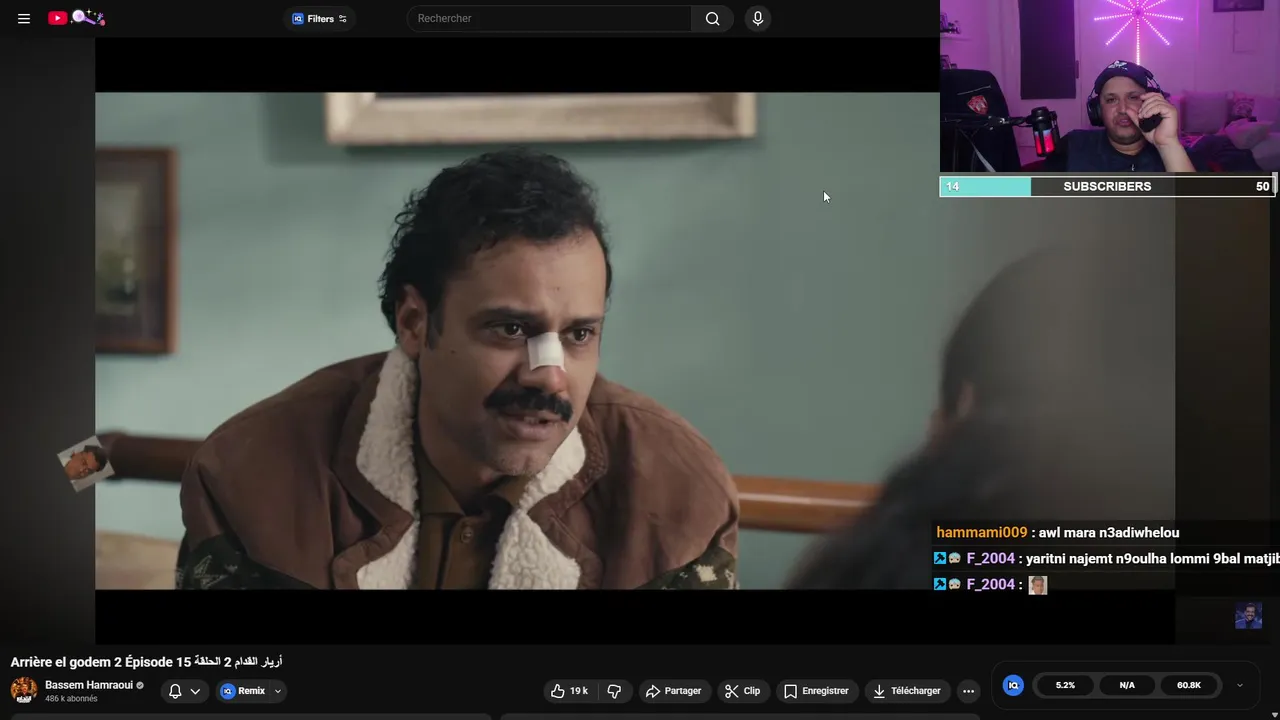Open the vidIQ Filters button
The height and width of the screenshot is (720, 1280).
(319, 18)
